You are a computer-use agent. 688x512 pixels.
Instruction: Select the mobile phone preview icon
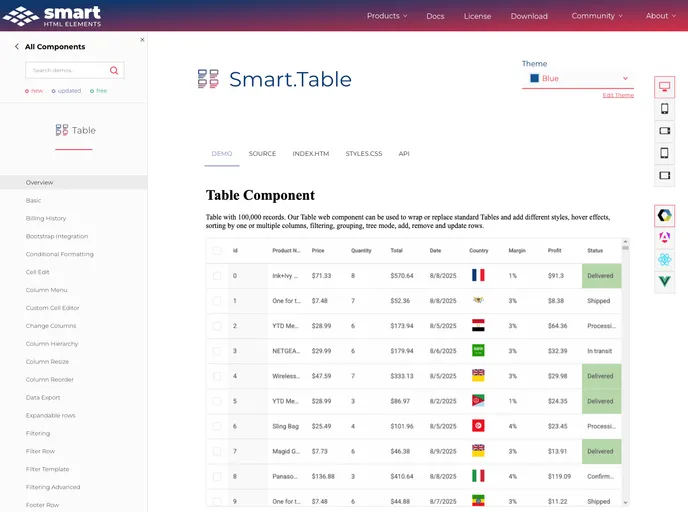tap(664, 108)
